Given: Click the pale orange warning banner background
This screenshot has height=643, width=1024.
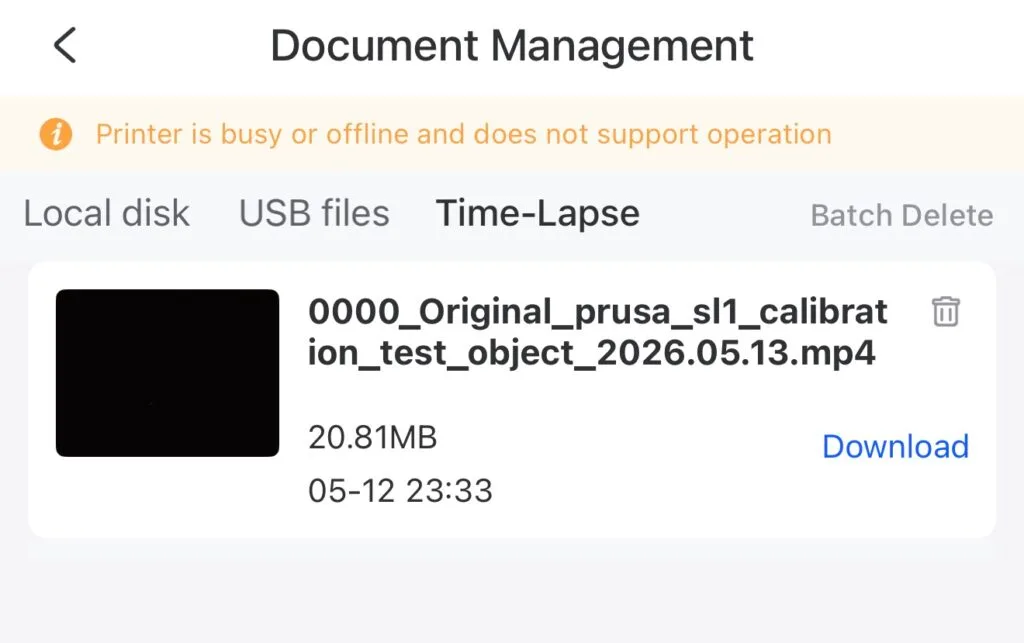Looking at the screenshot, I should pyautogui.click(x=927, y=134).
